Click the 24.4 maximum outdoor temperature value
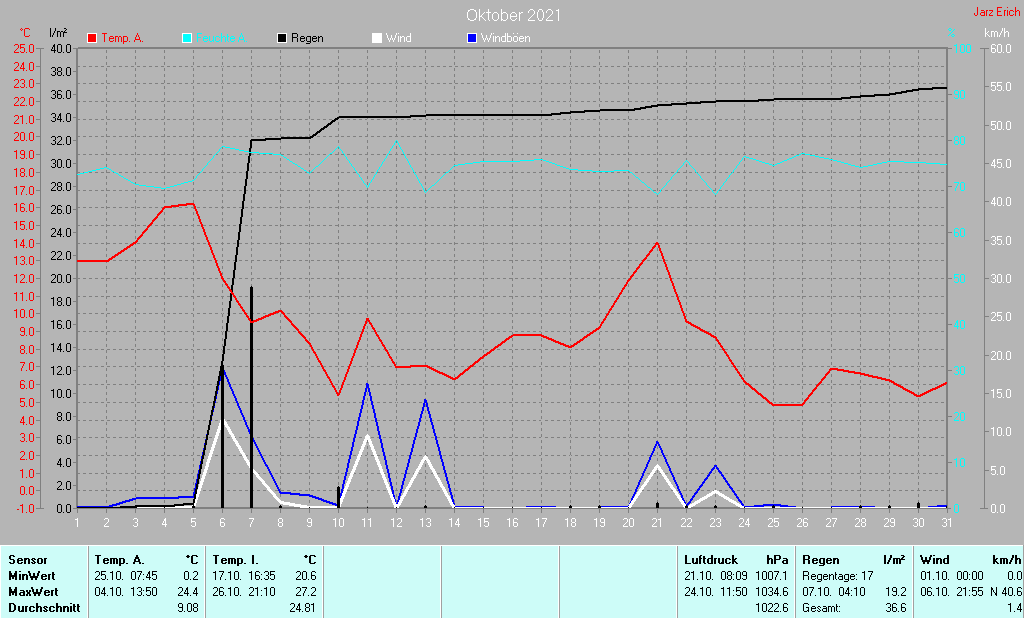Viewport: 1024px width, 618px height. point(188,592)
